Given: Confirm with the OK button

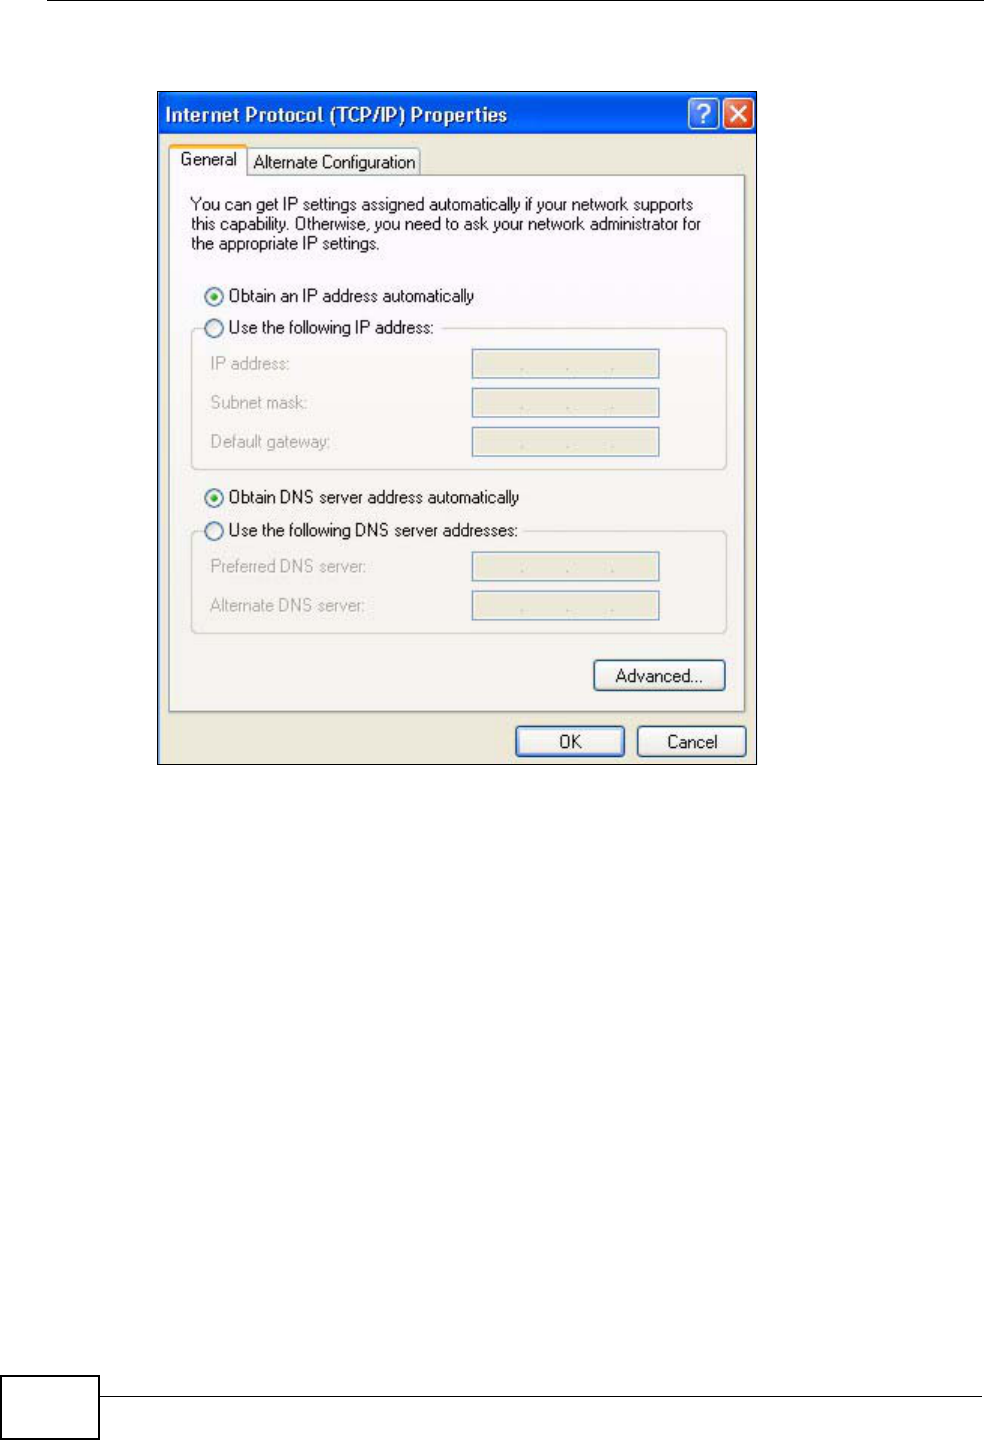Looking at the screenshot, I should 570,742.
